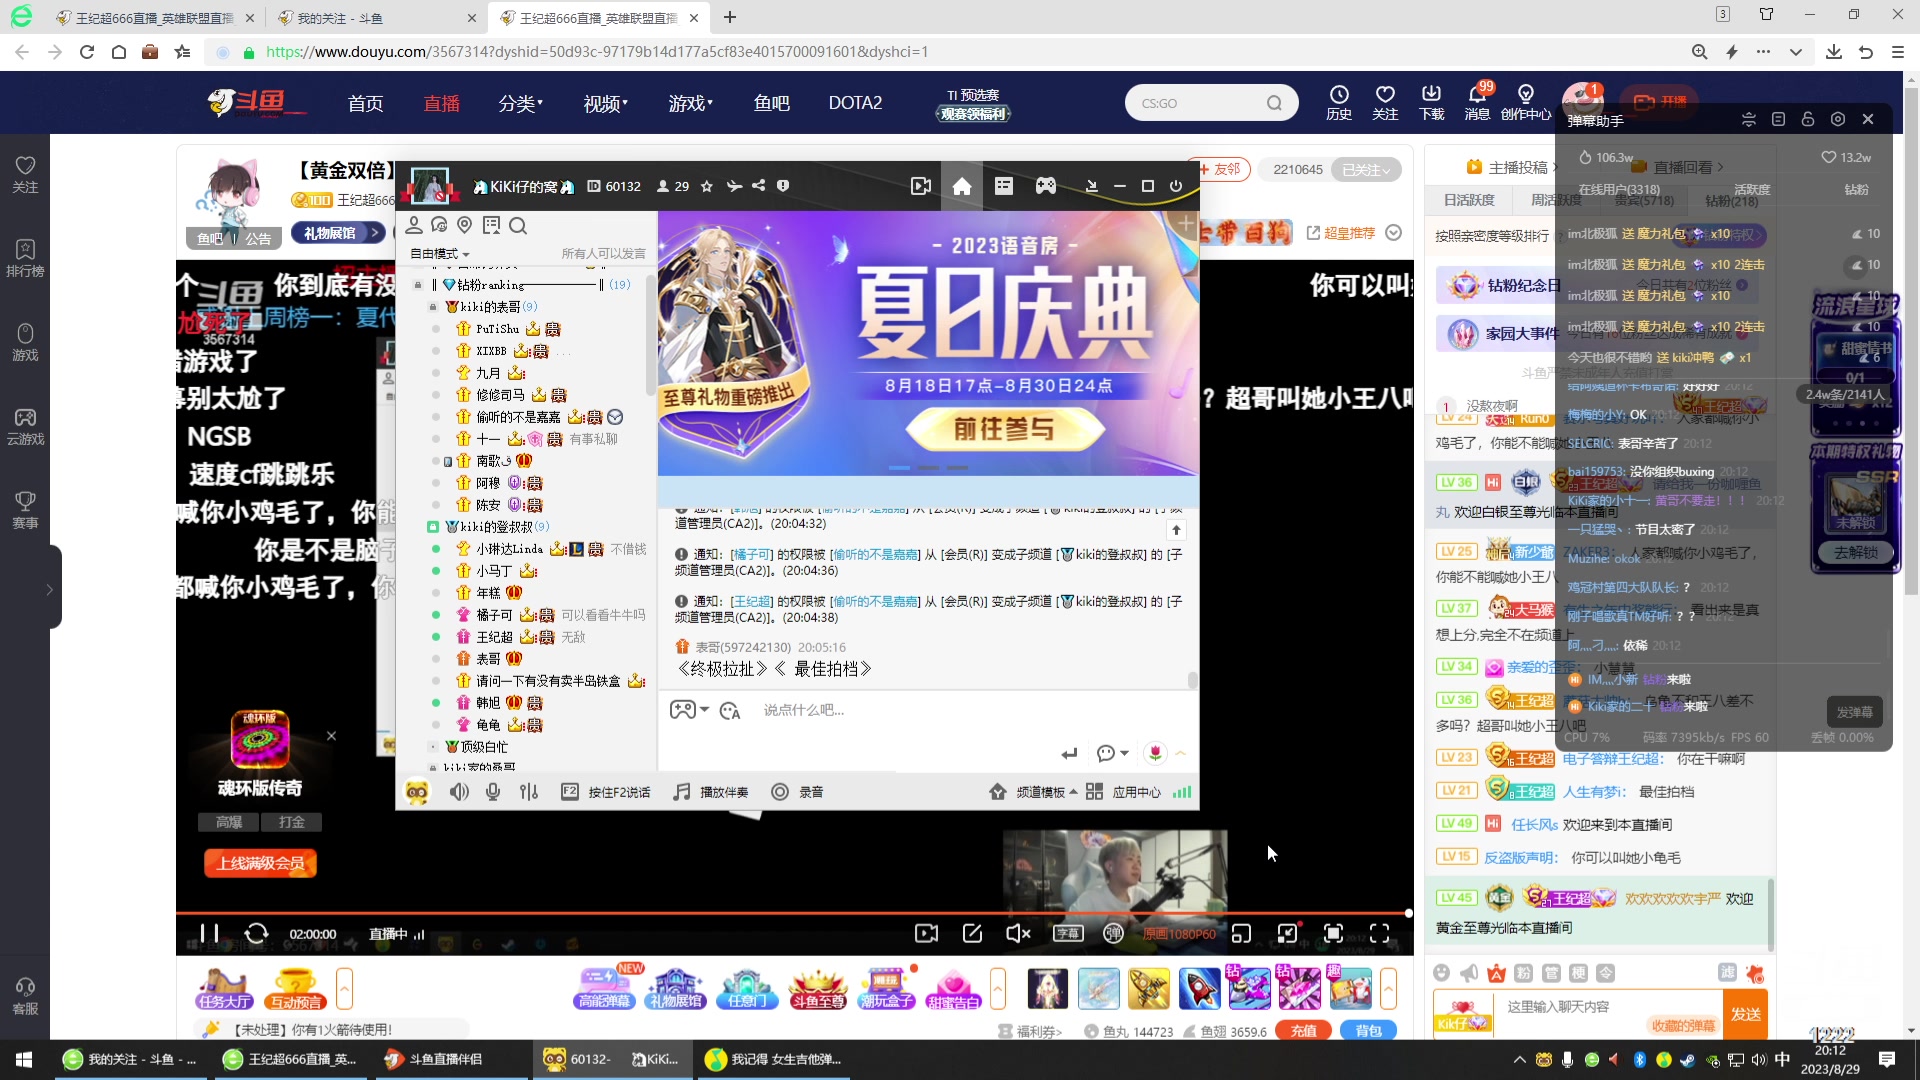Open the 关注 heart icon in header
The image size is (1920, 1080).
(1385, 103)
